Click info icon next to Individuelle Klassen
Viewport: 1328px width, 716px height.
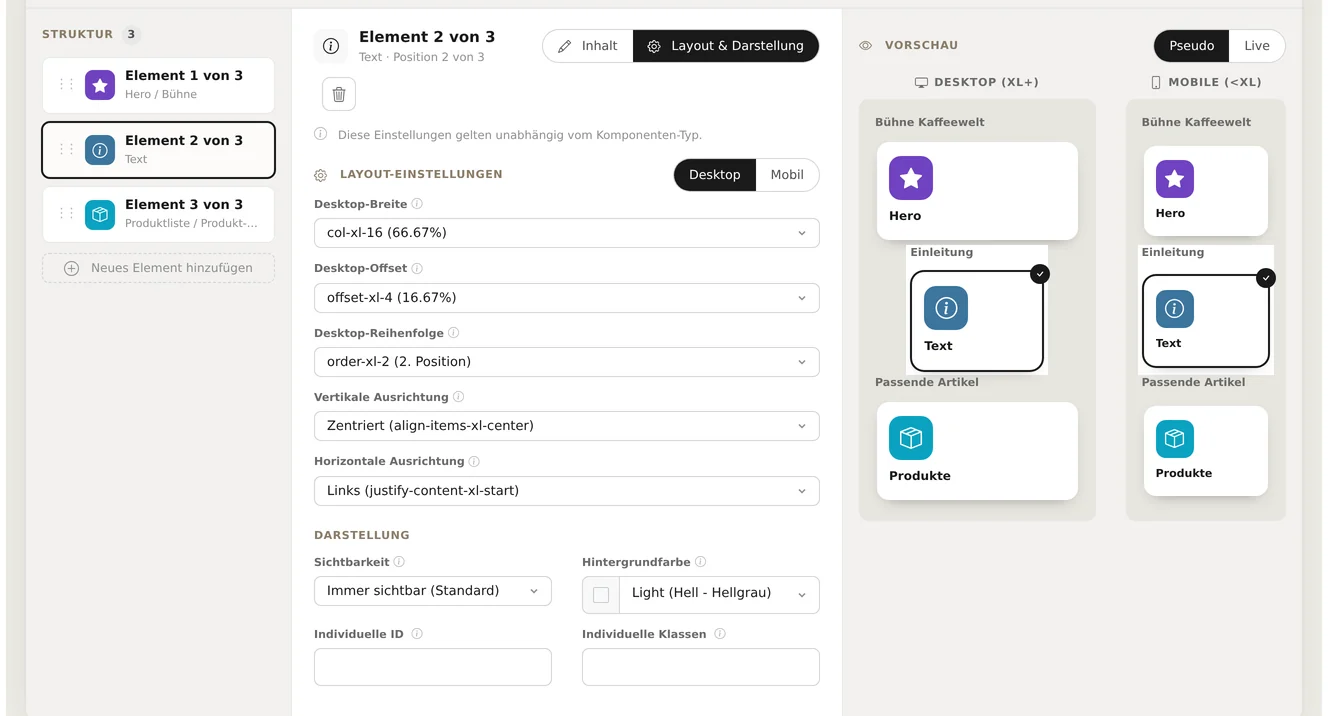[720, 634]
